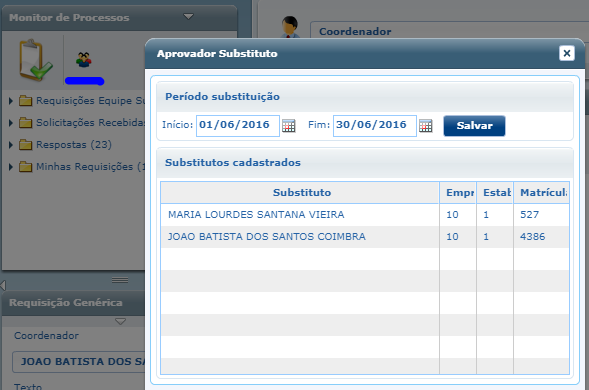The width and height of the screenshot is (589, 390).
Task: Click the left-panel collapse arrow
Action: pos(3,285)
